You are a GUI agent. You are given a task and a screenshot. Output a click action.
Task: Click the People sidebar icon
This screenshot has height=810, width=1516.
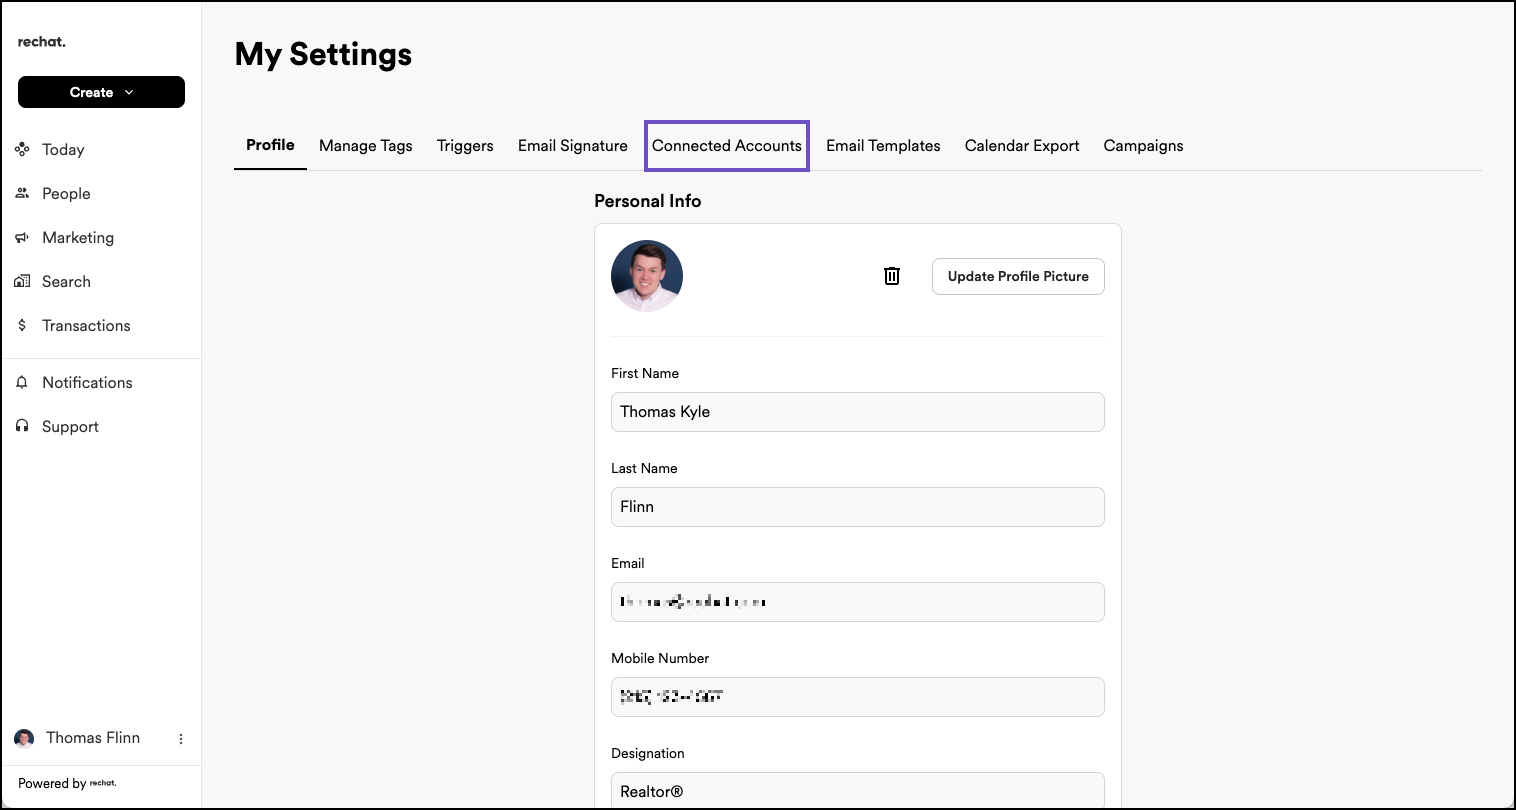pyautogui.click(x=22, y=194)
